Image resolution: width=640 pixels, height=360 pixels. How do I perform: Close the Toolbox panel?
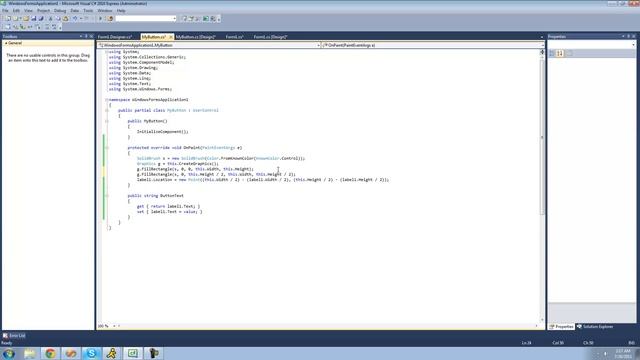91,36
